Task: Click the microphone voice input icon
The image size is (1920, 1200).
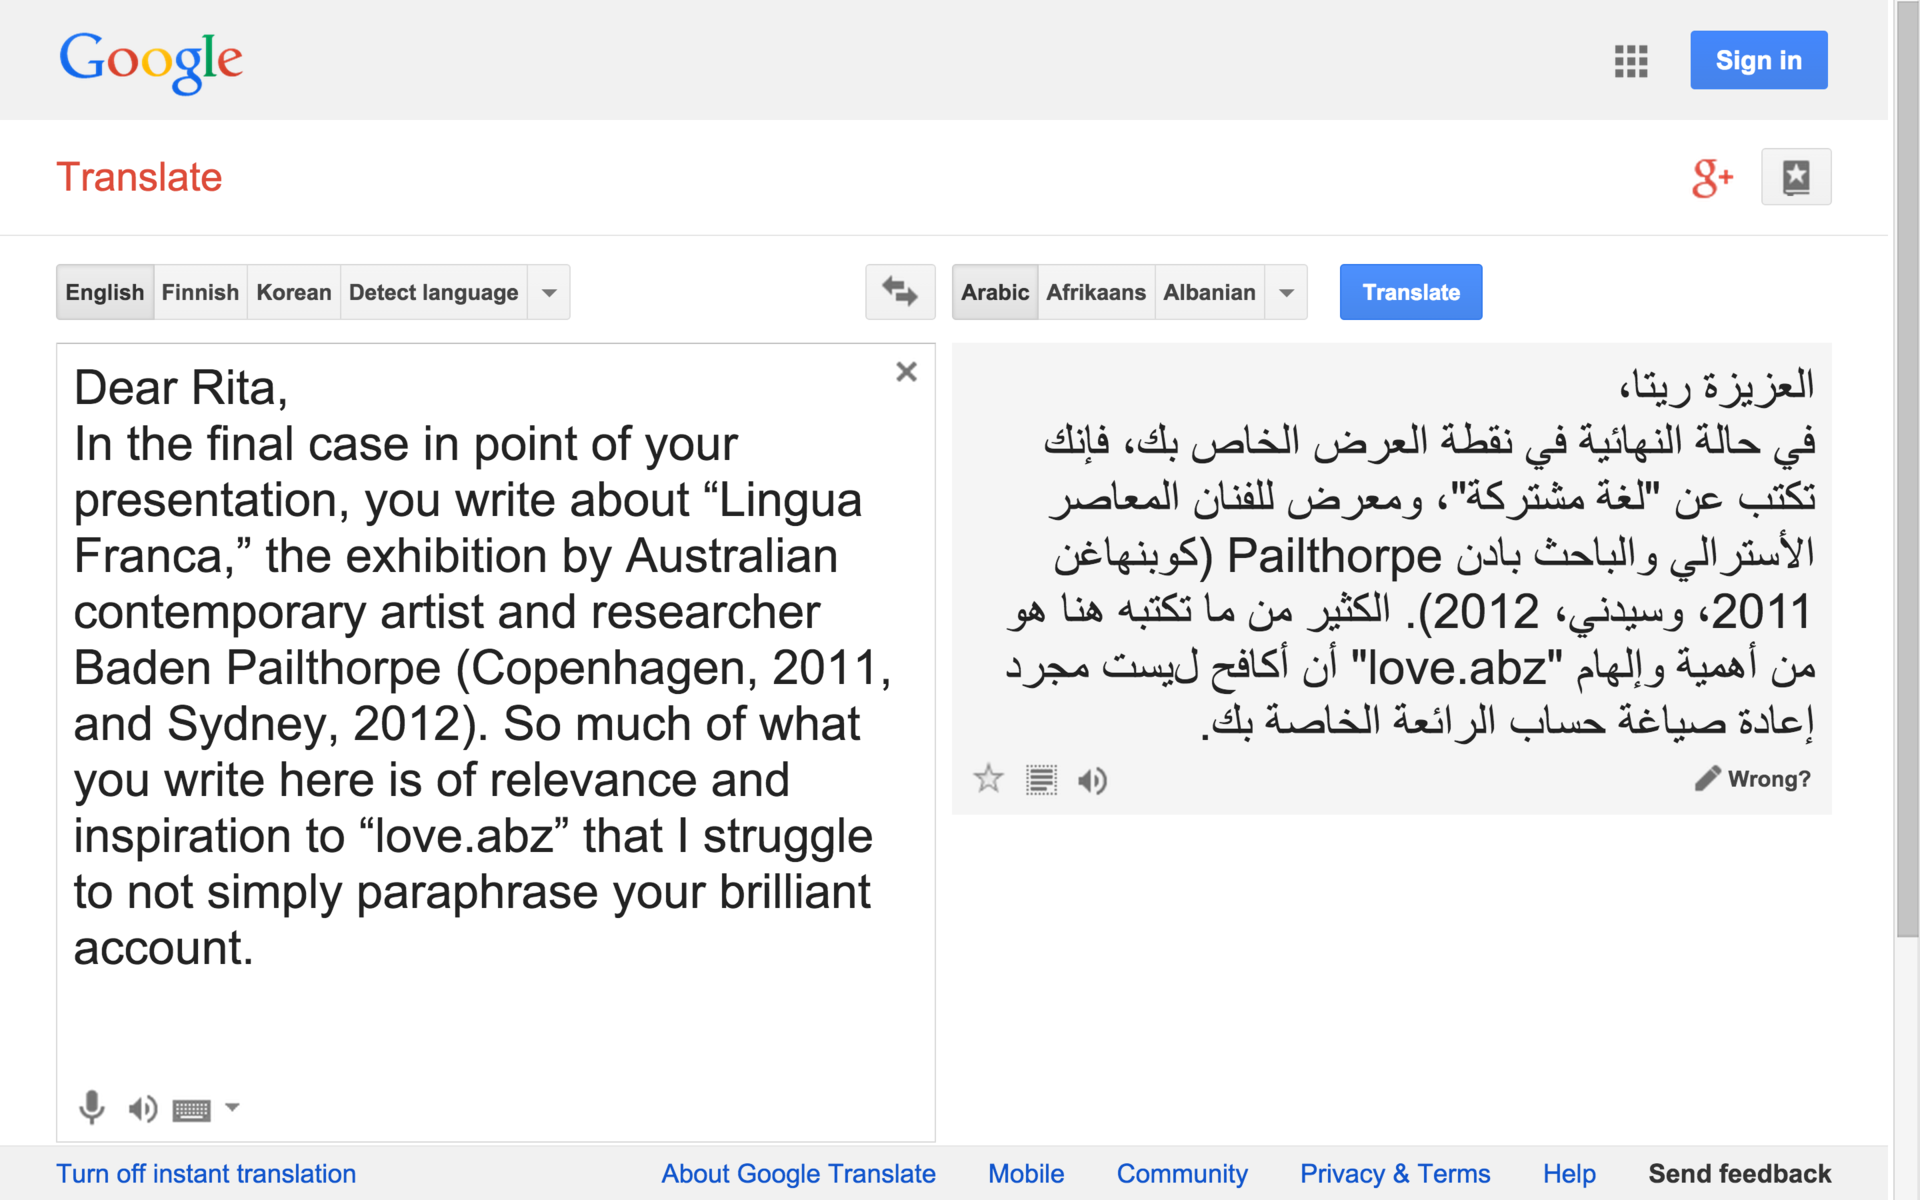Action: (92, 1107)
